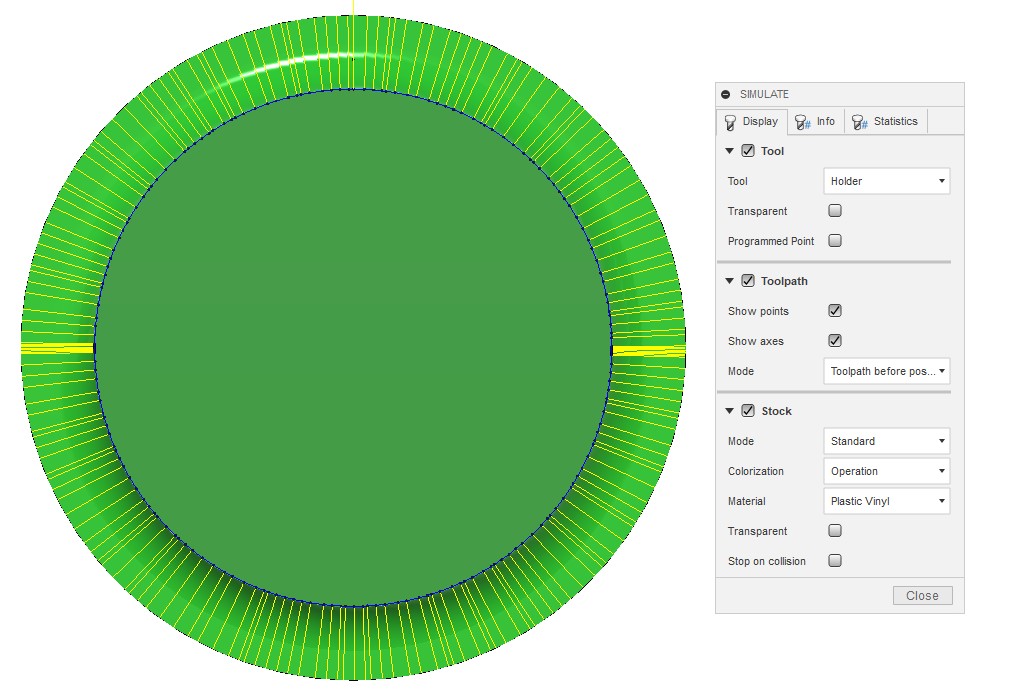The image size is (1029, 690).
Task: Click the Close button
Action: coord(922,595)
